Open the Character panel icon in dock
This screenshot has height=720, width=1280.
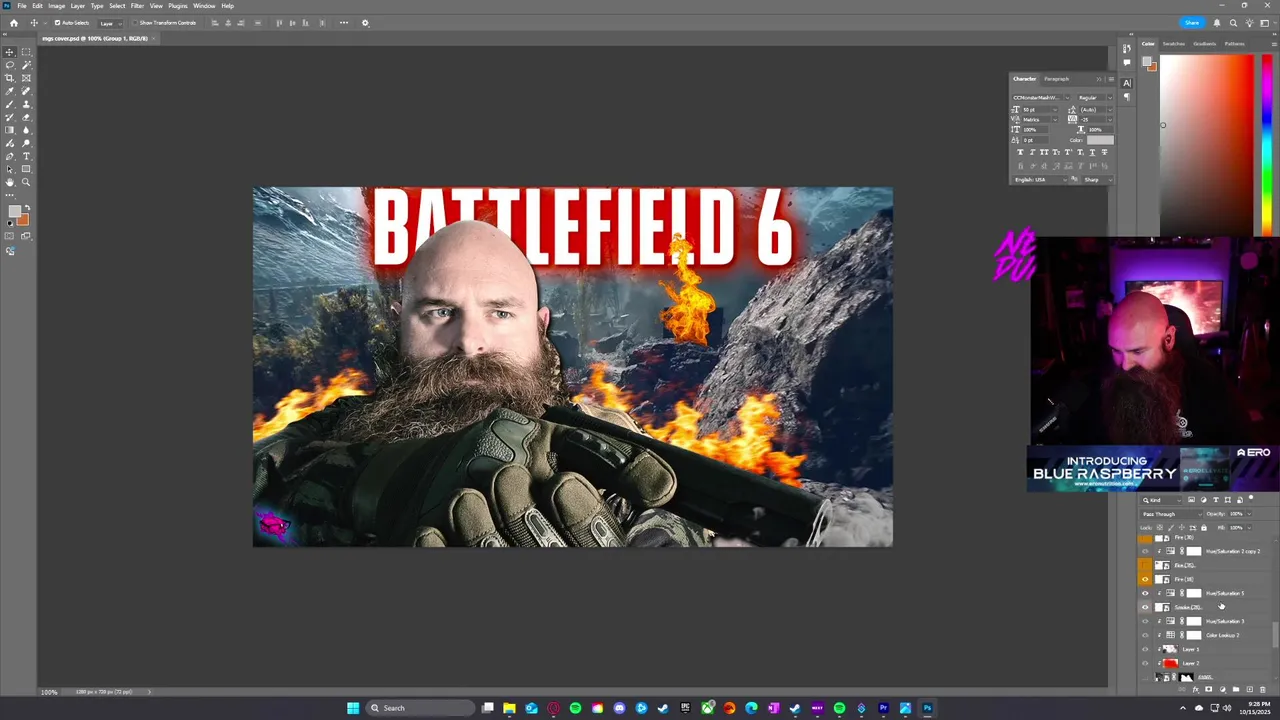click(x=1127, y=83)
